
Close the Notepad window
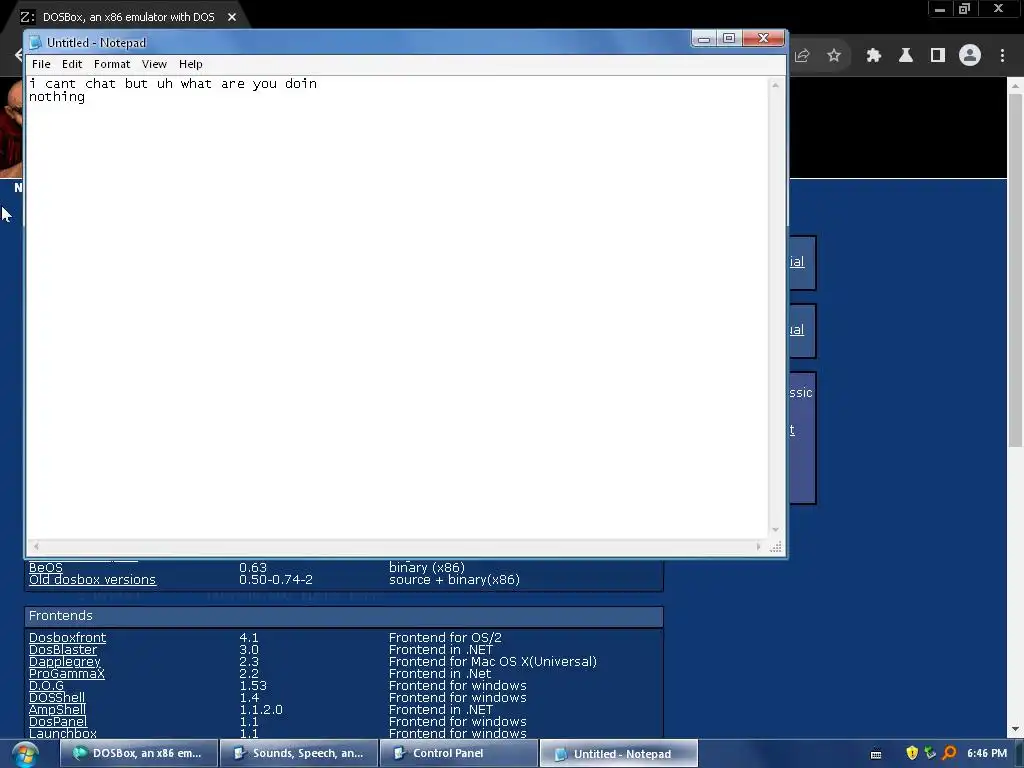[x=763, y=39]
